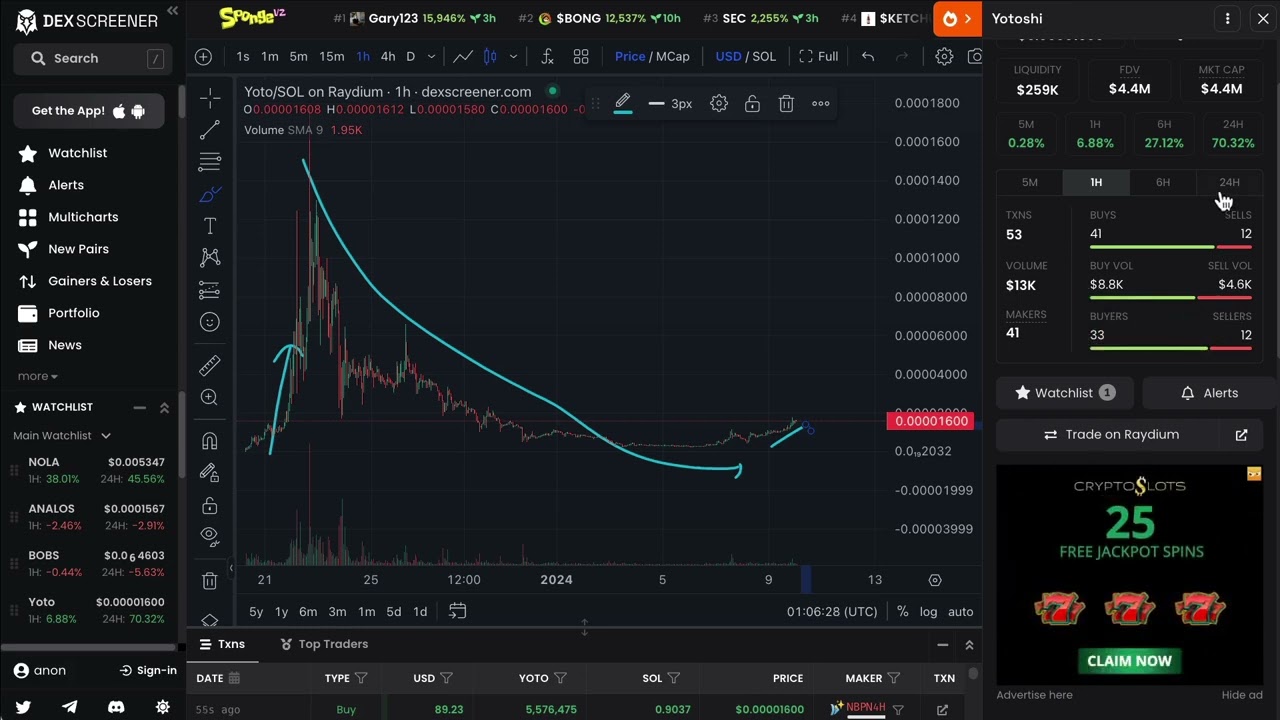The width and height of the screenshot is (1280, 720).
Task: Select the crosshair cursor tool
Action: coord(210,97)
